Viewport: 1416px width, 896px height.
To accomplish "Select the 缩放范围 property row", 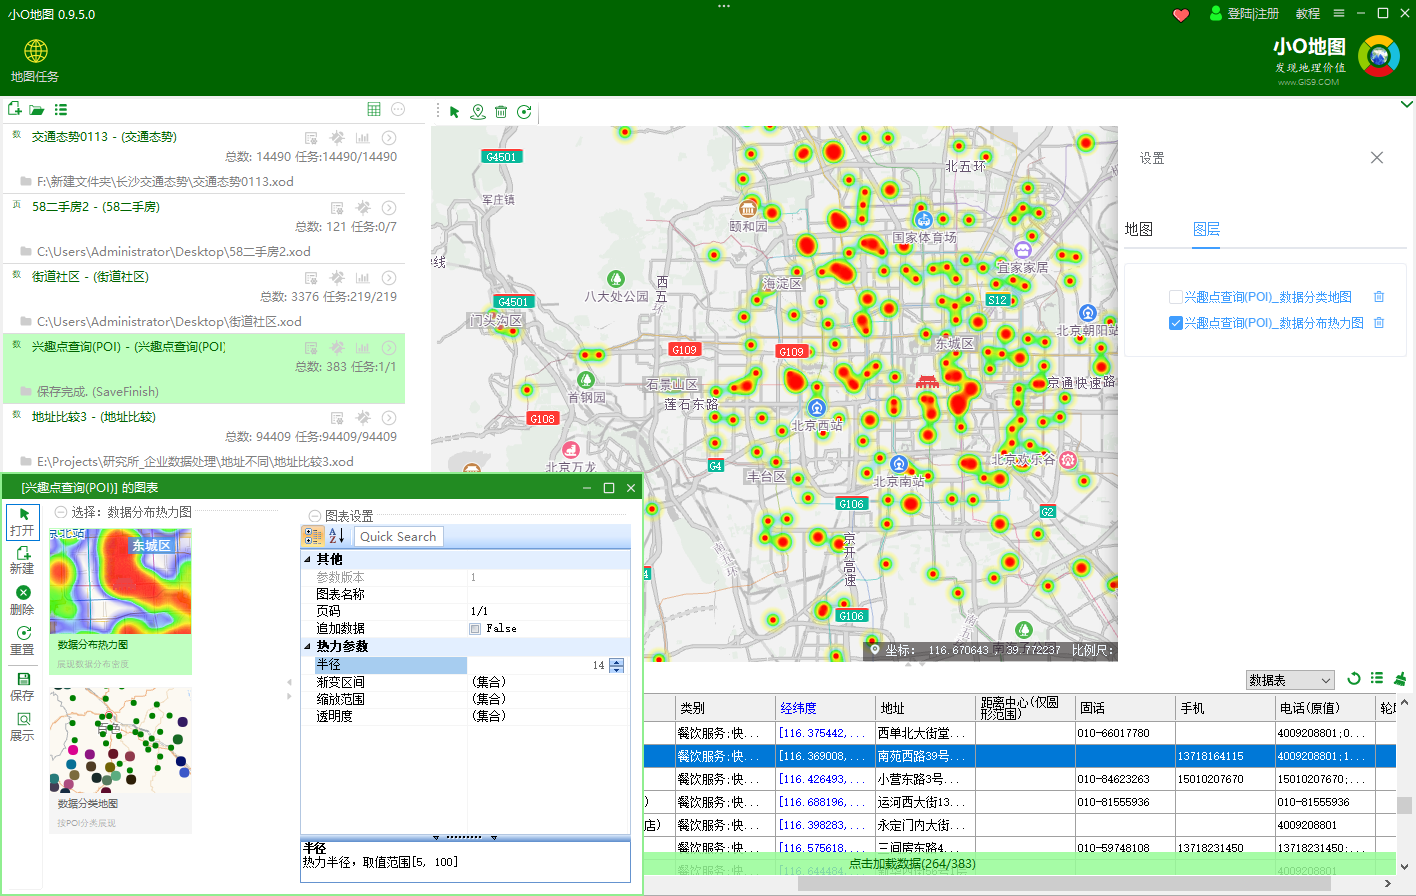I will click(x=466, y=699).
